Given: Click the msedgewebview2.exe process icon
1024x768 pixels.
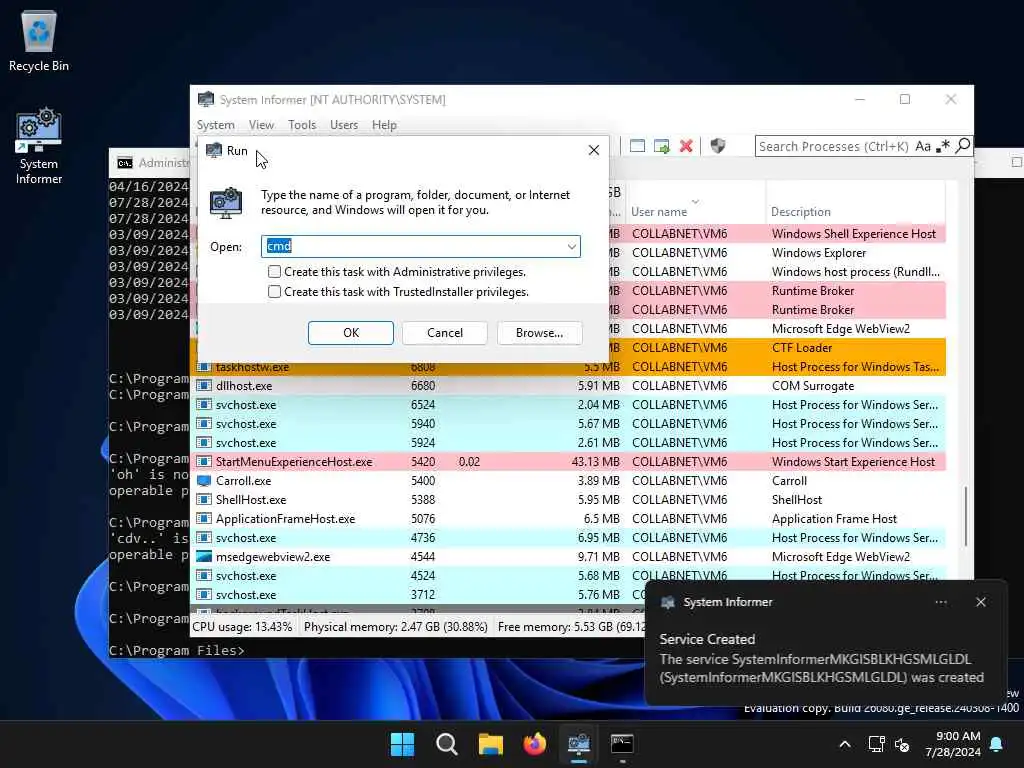Looking at the screenshot, I should pos(204,557).
